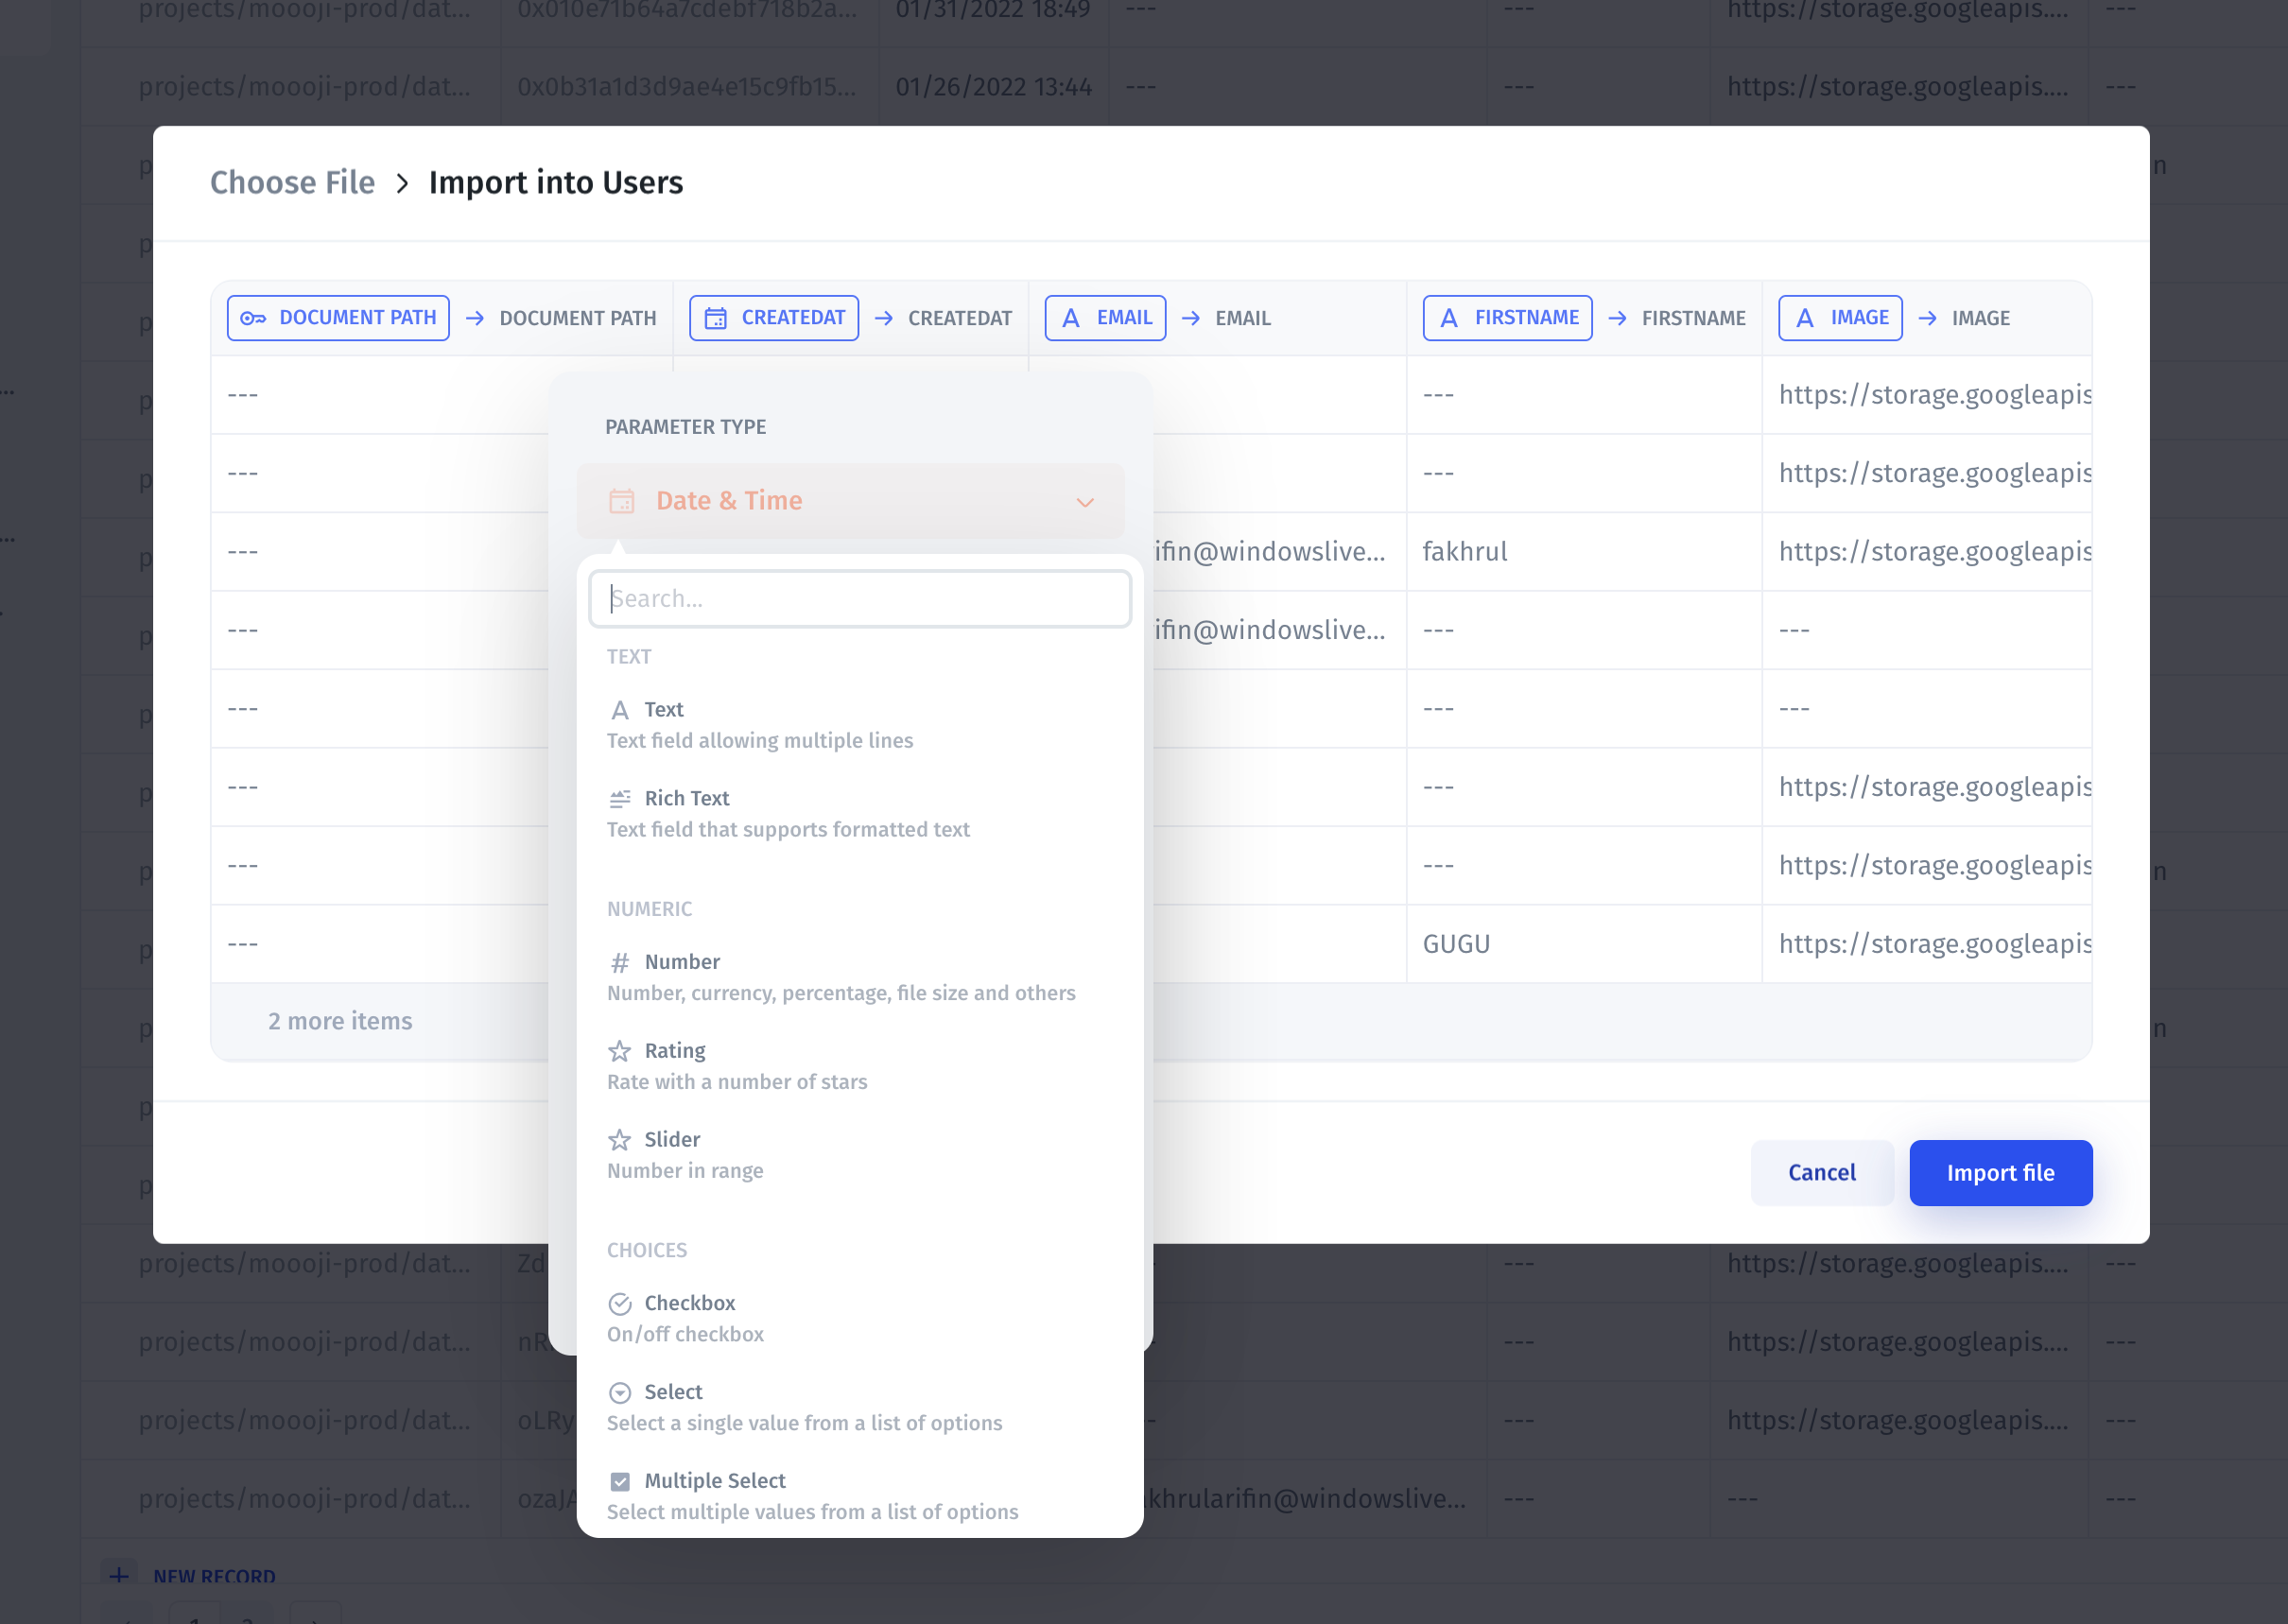The image size is (2288, 1624).
Task: Click the circled arrow icon for Select
Action: pyautogui.click(x=620, y=1393)
